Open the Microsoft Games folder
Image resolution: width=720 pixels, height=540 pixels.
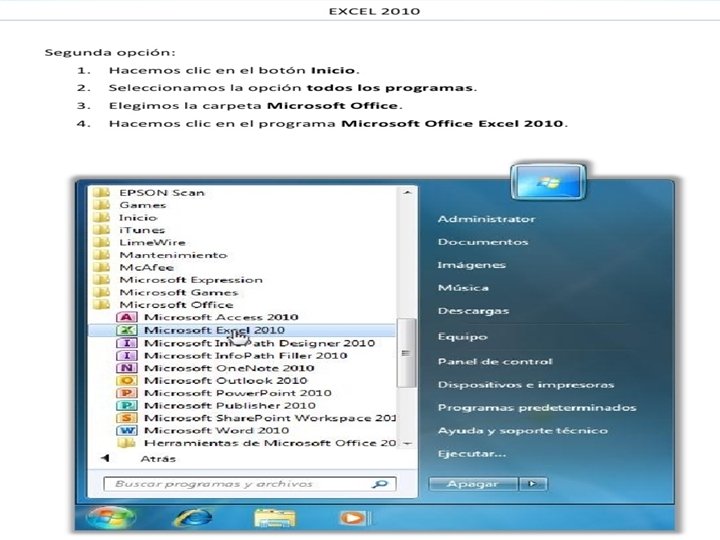click(x=179, y=292)
